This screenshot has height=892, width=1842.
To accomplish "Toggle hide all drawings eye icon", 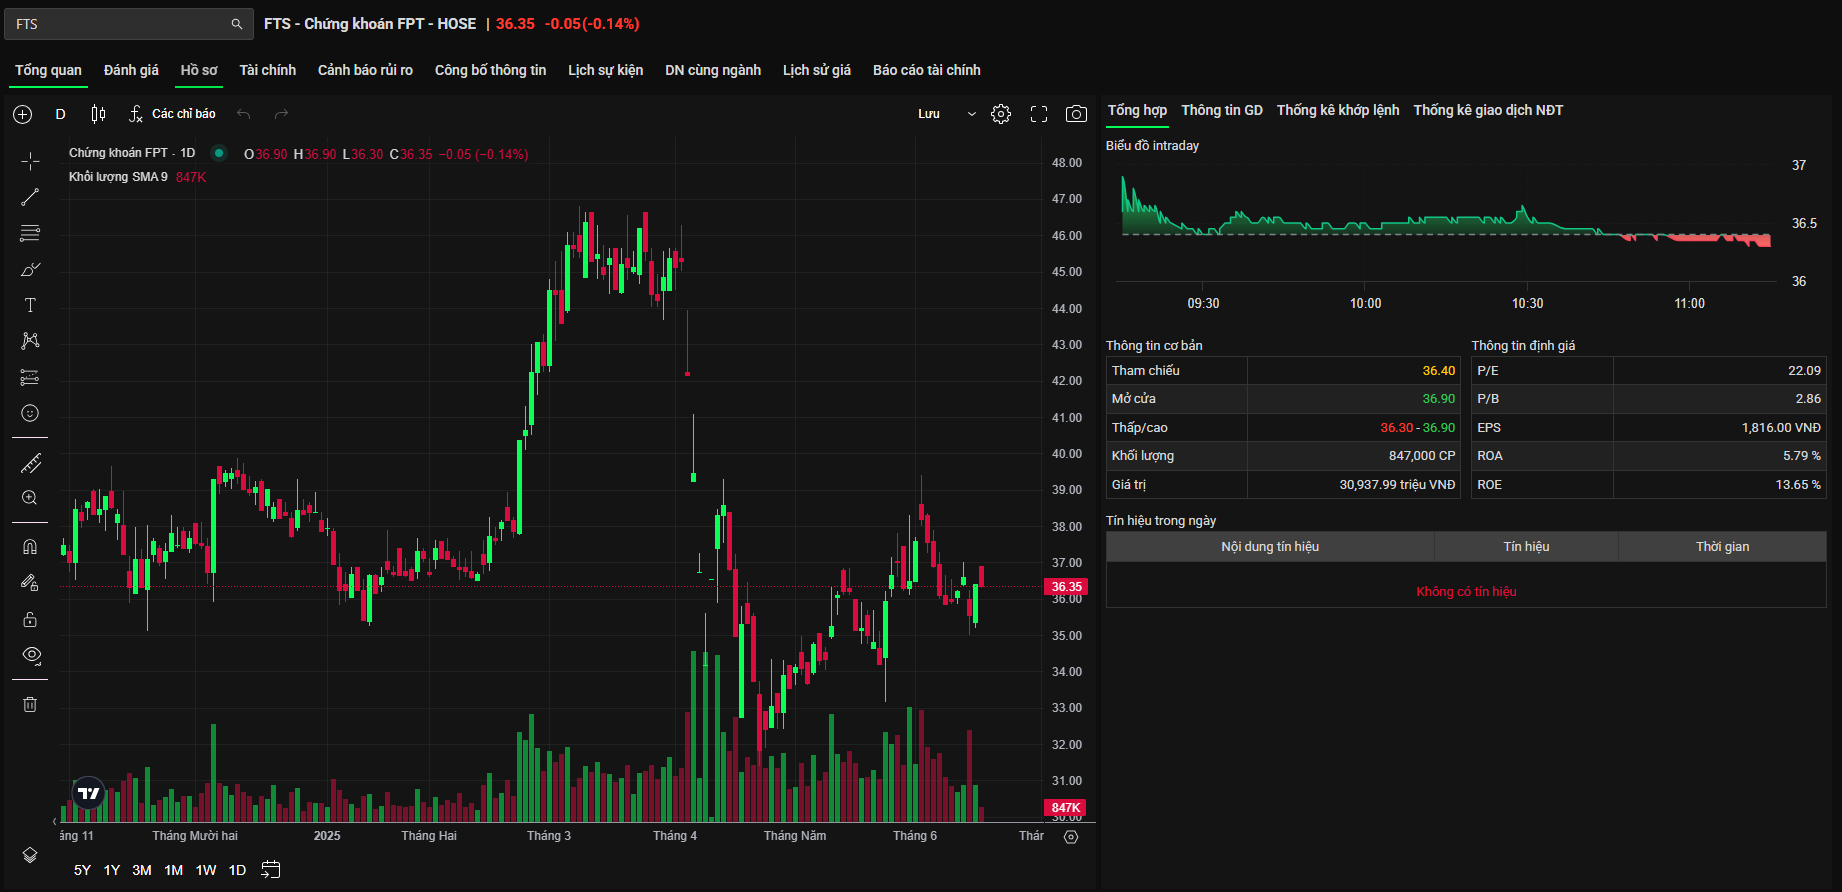I will 30,655.
